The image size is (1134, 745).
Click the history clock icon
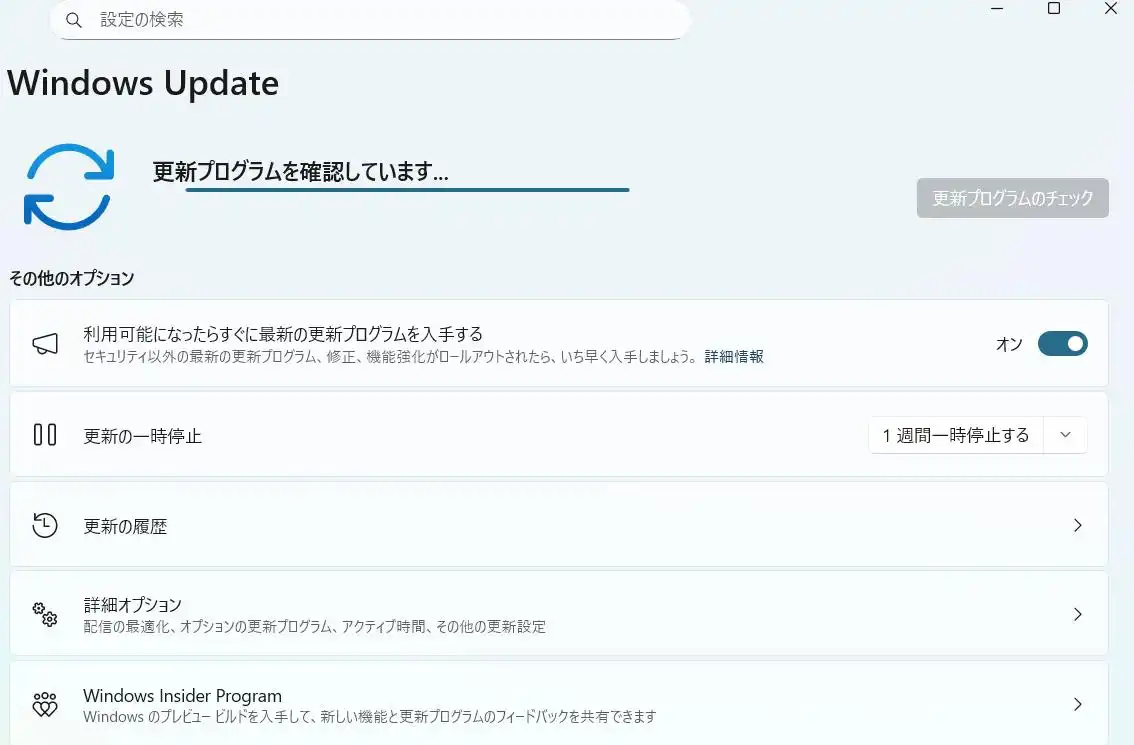point(45,526)
